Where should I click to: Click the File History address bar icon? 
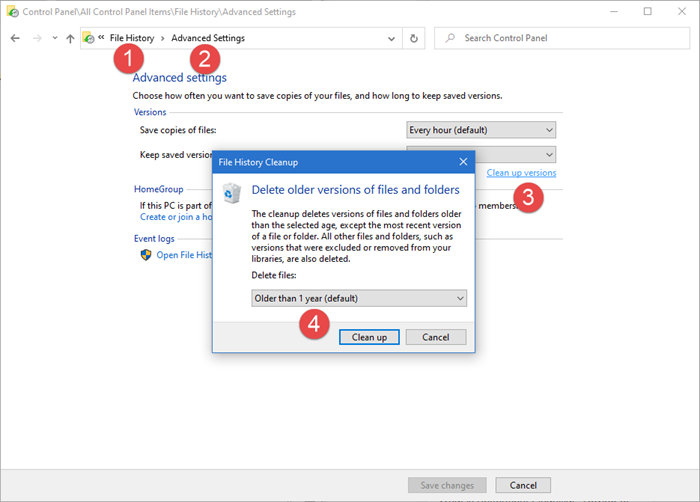88,38
